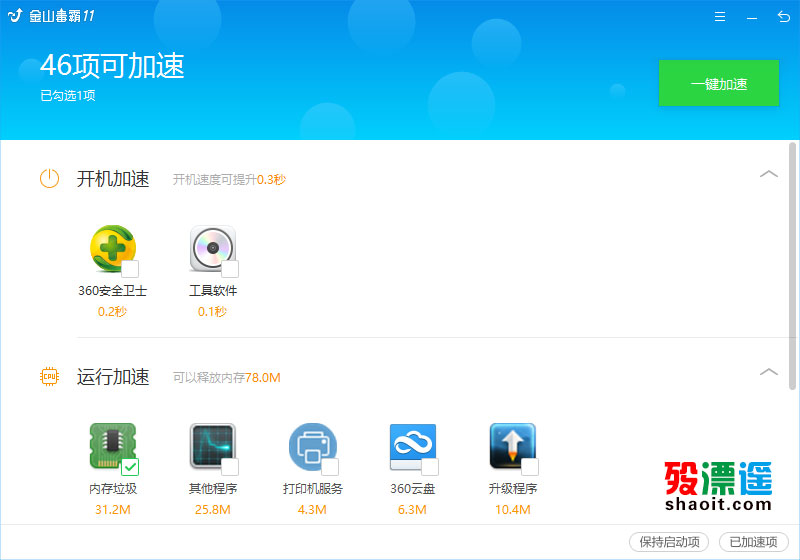Viewport: 800px width, 560px height.
Task: Check the 360云盘 checkbox
Action: click(x=430, y=467)
